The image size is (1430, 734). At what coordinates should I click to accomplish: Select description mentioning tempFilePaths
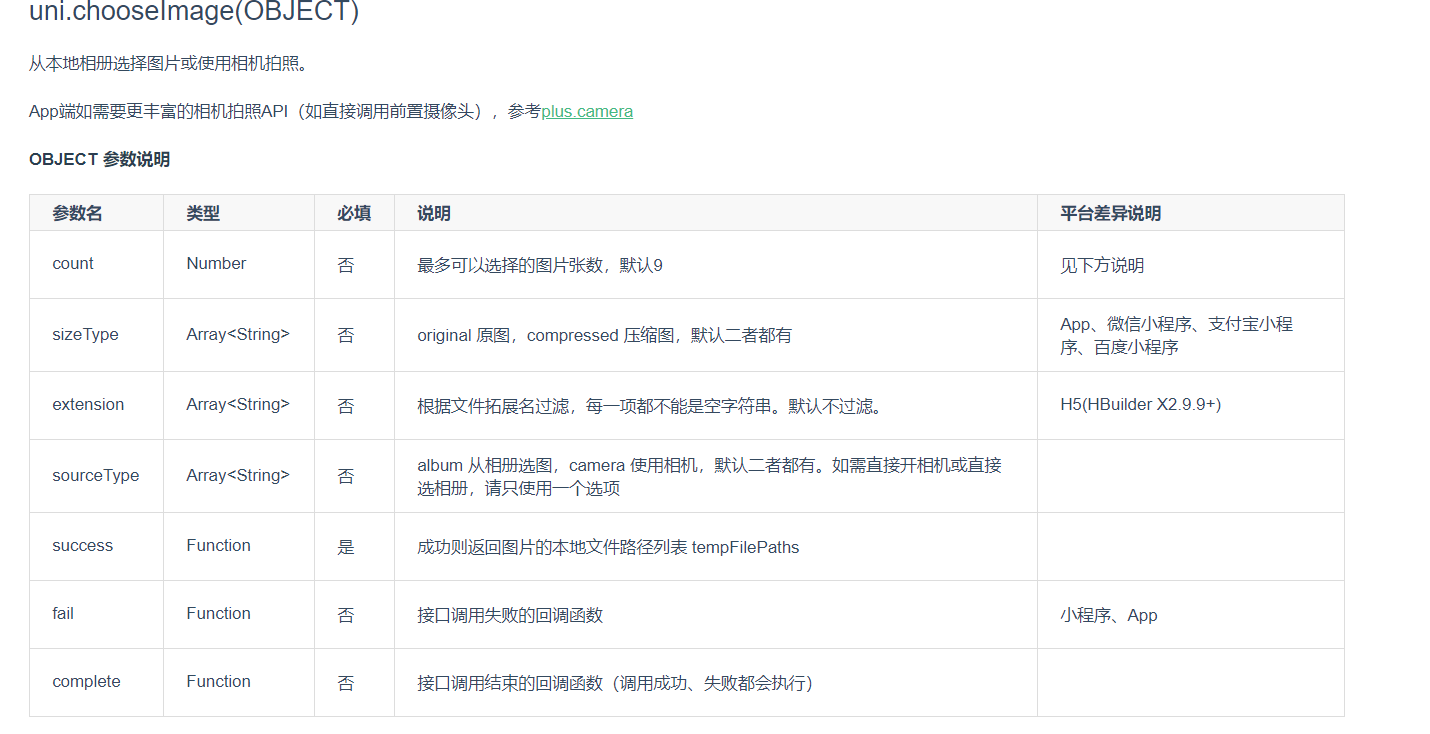click(x=608, y=547)
